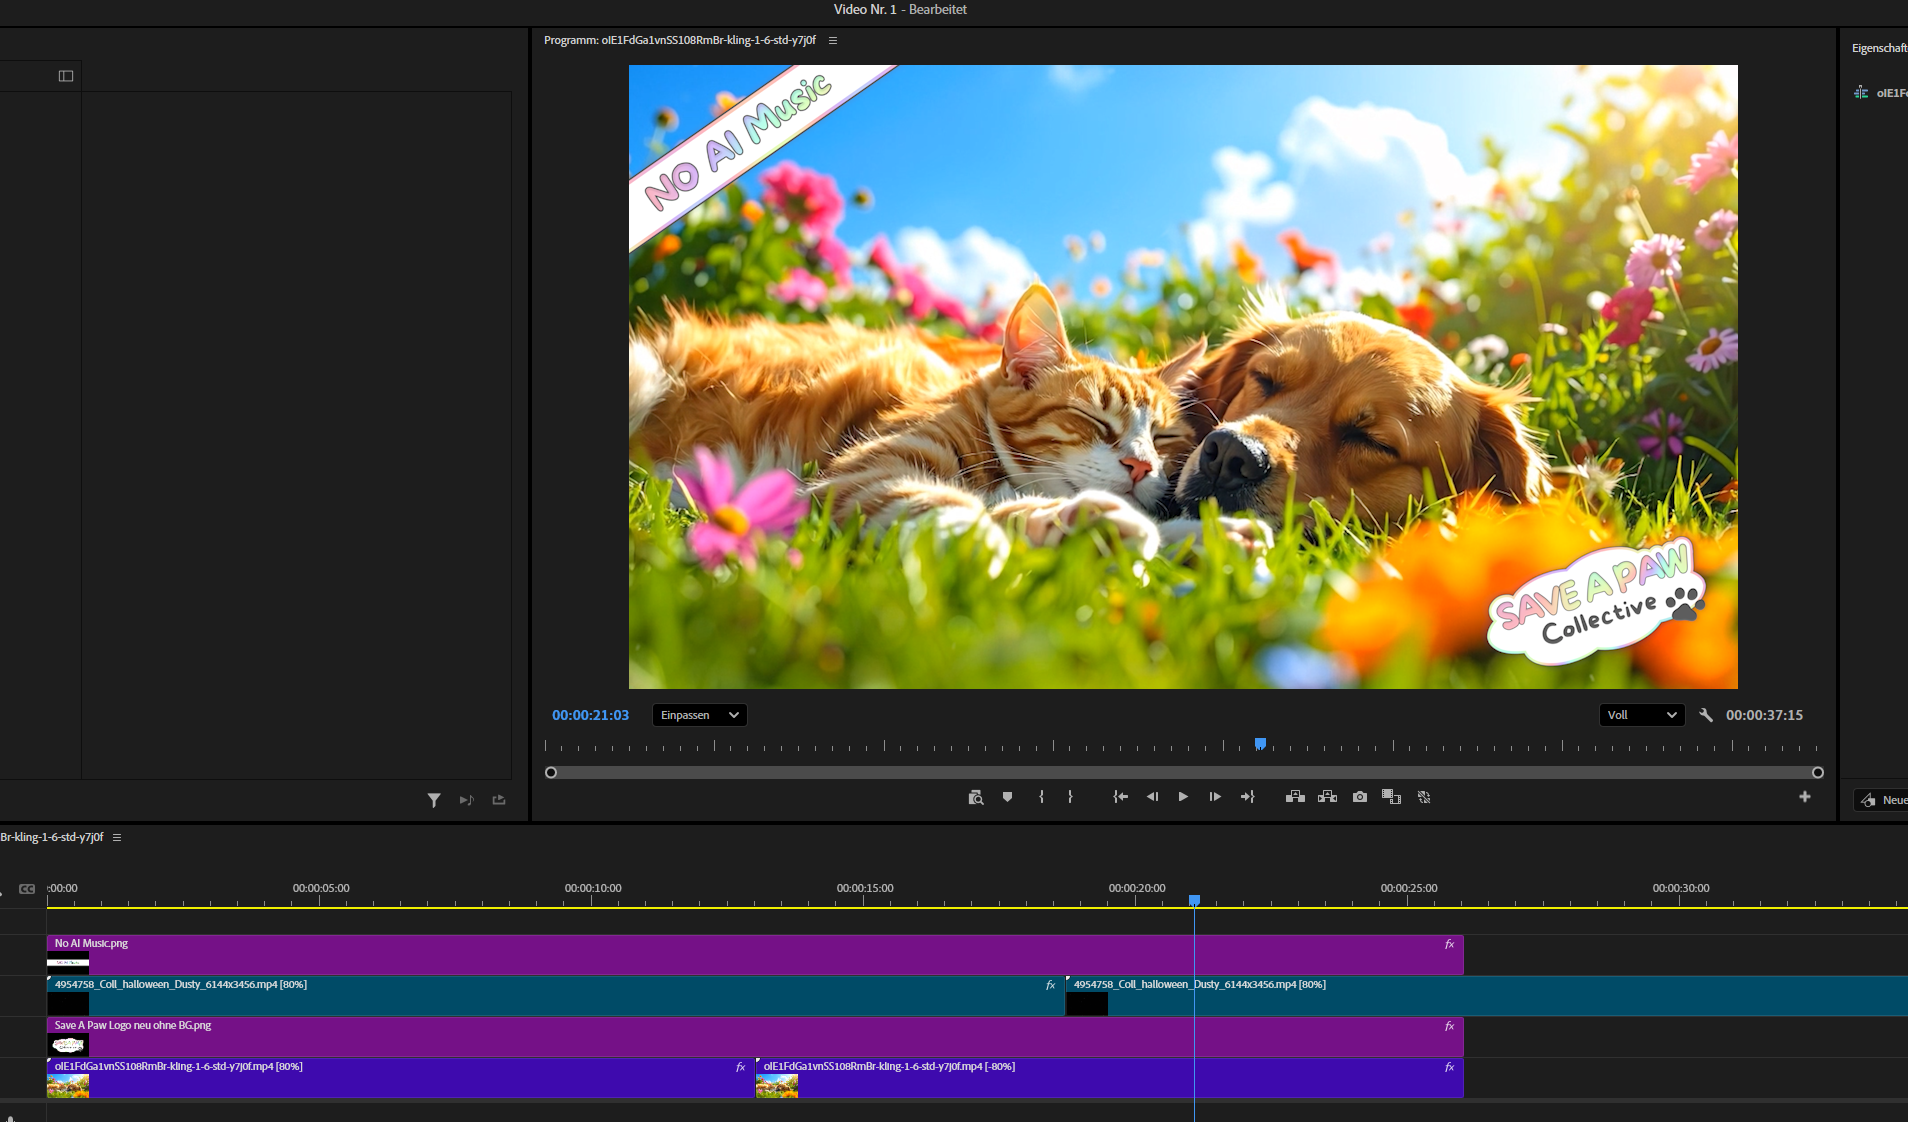This screenshot has width=1908, height=1122.
Task: Click the Mark Out brace icon
Action: [1070, 797]
